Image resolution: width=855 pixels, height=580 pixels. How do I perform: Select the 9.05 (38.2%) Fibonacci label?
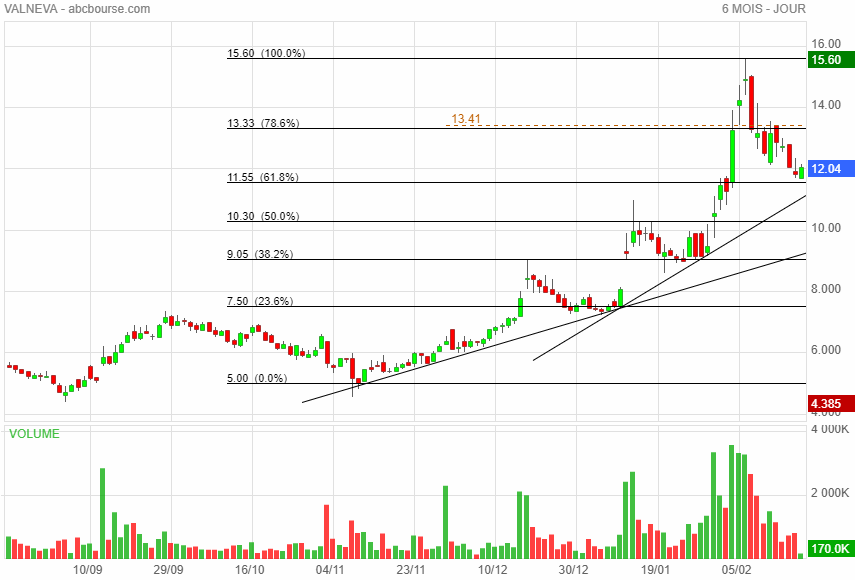pos(260,253)
